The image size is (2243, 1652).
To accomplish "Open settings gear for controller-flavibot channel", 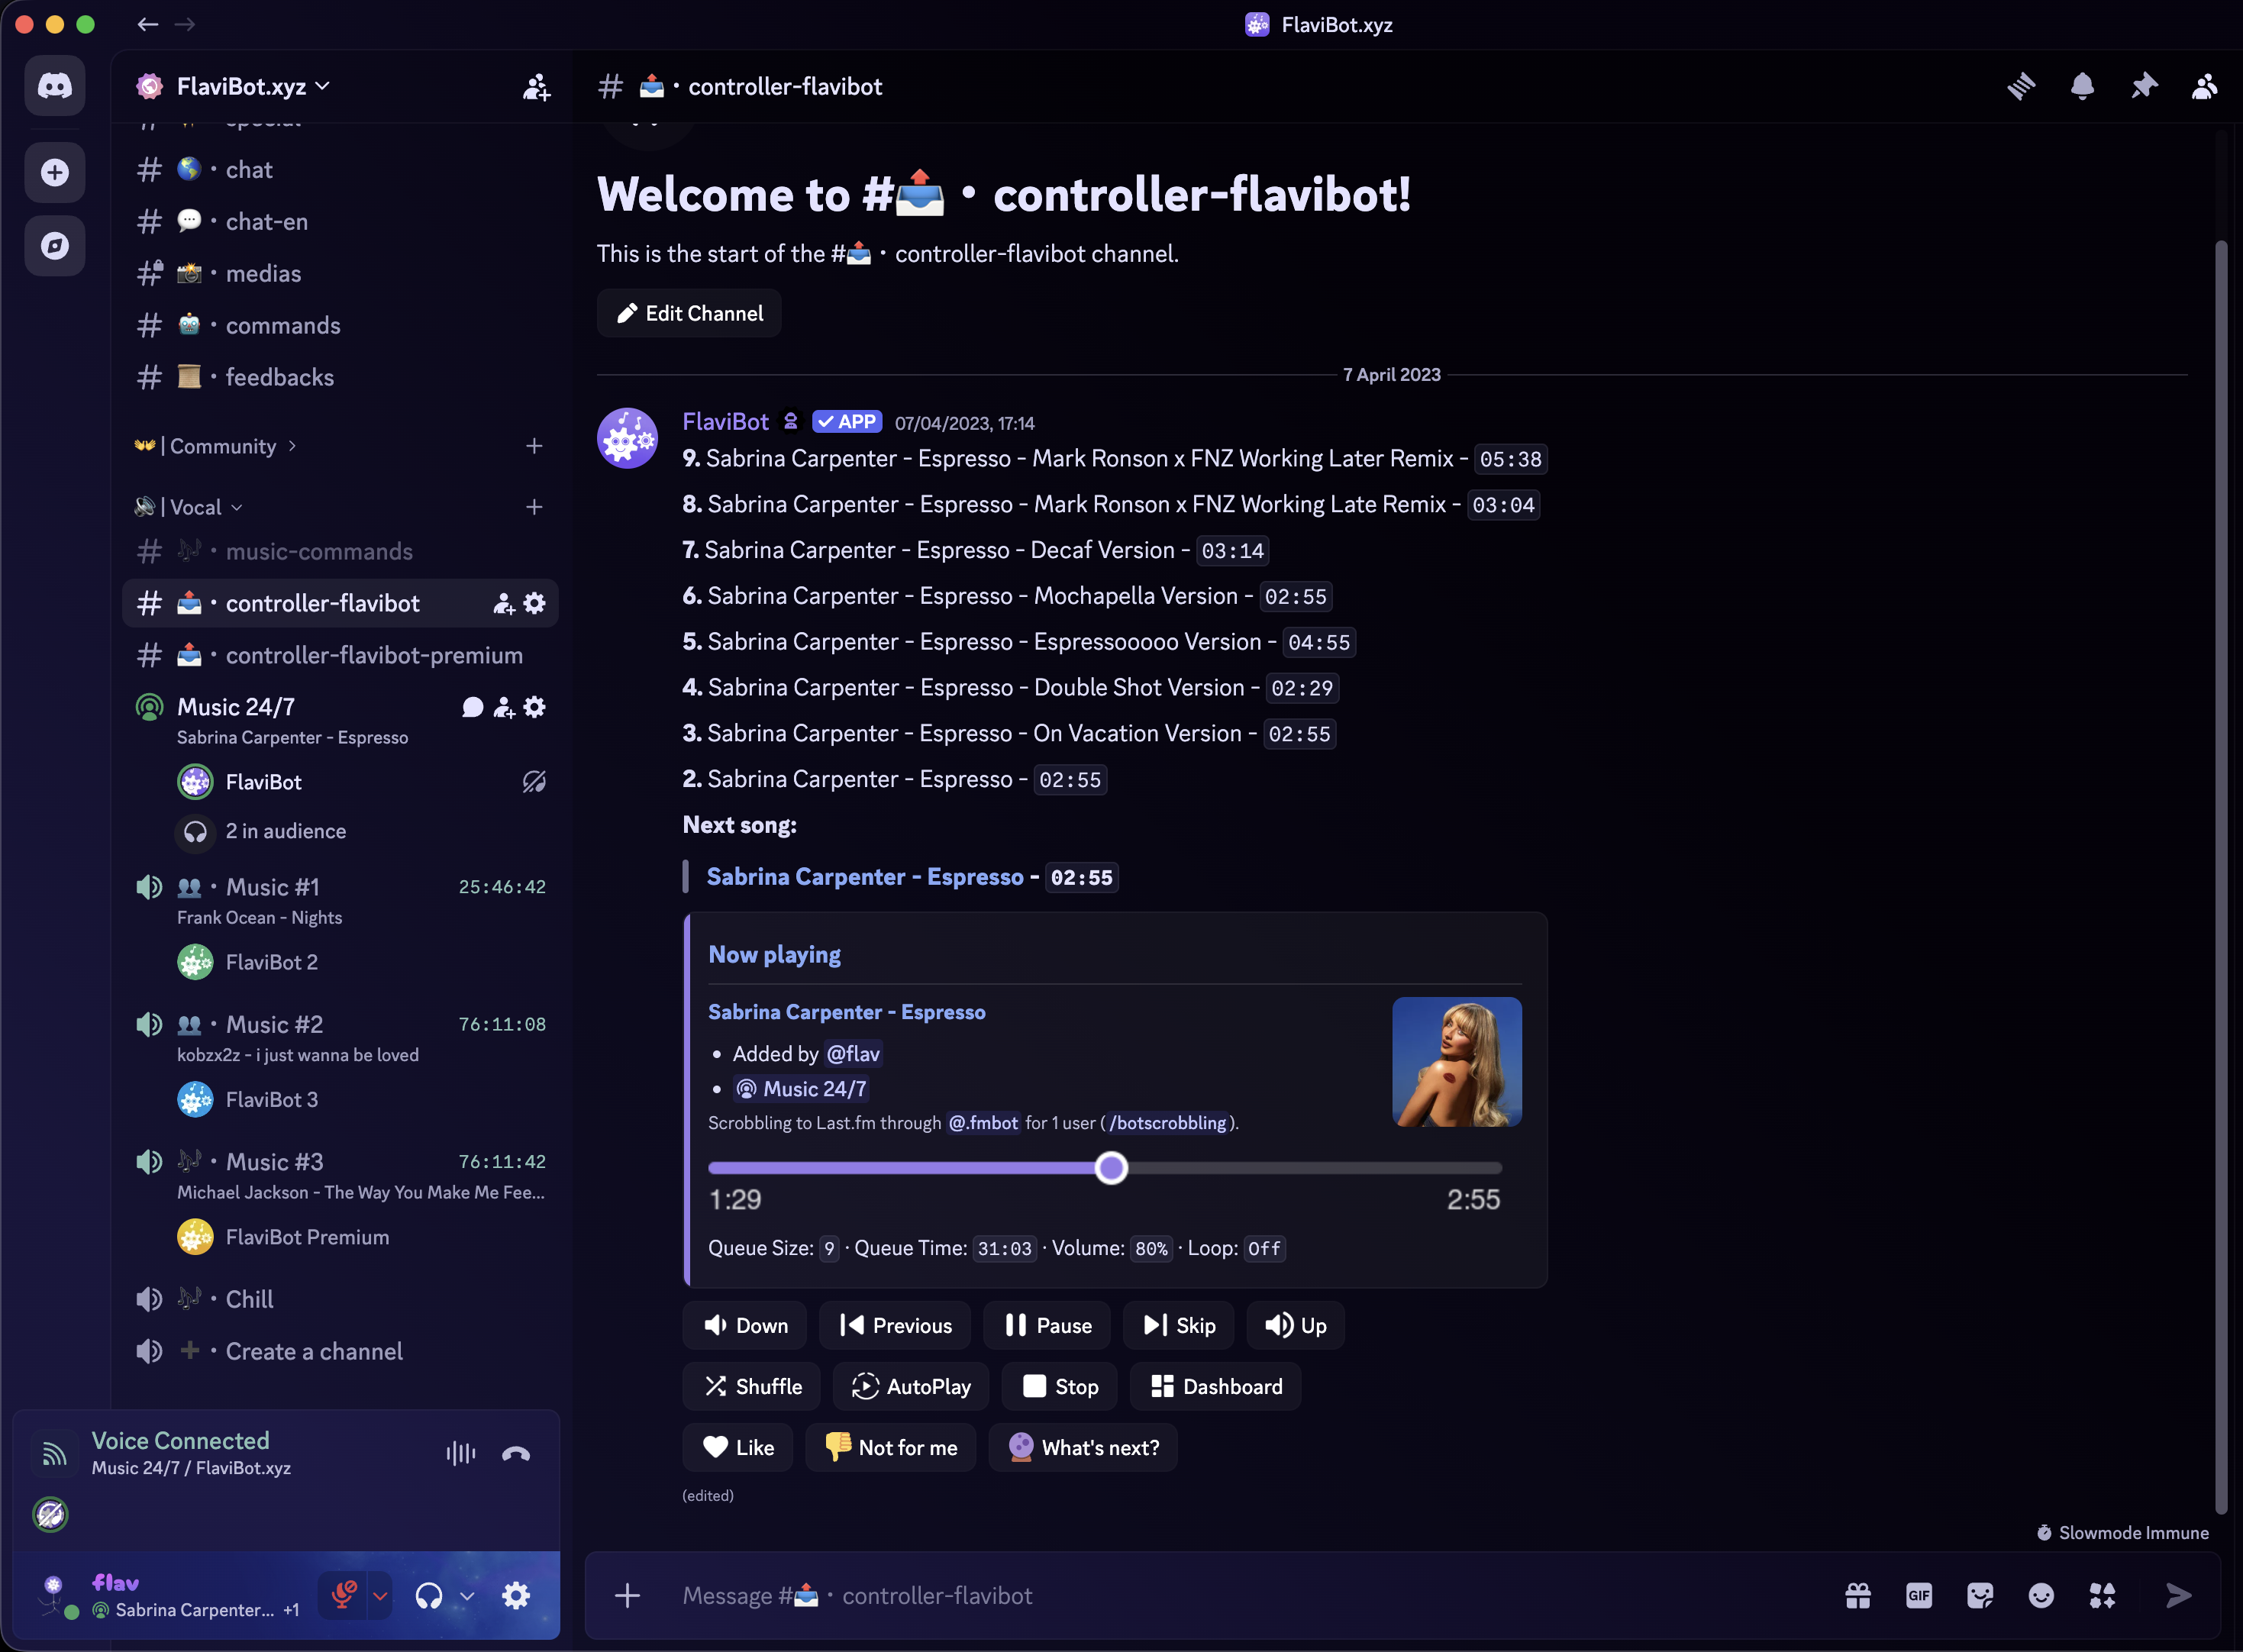I will [x=535, y=603].
